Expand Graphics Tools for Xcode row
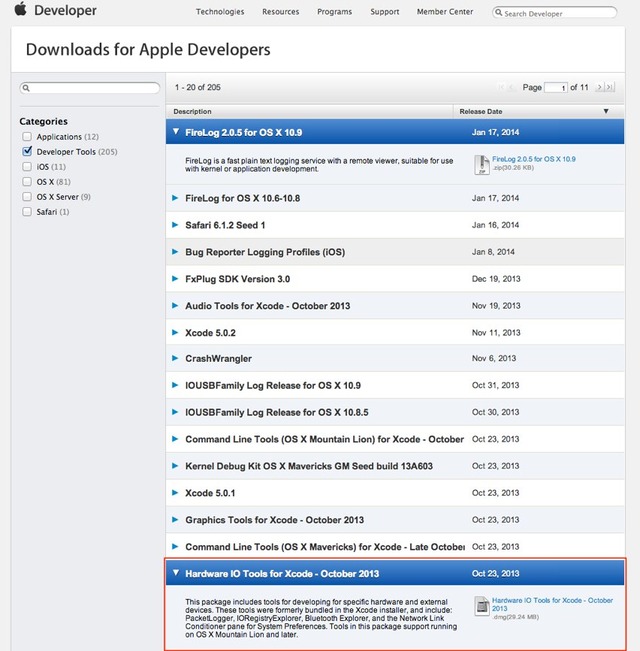 (175, 520)
